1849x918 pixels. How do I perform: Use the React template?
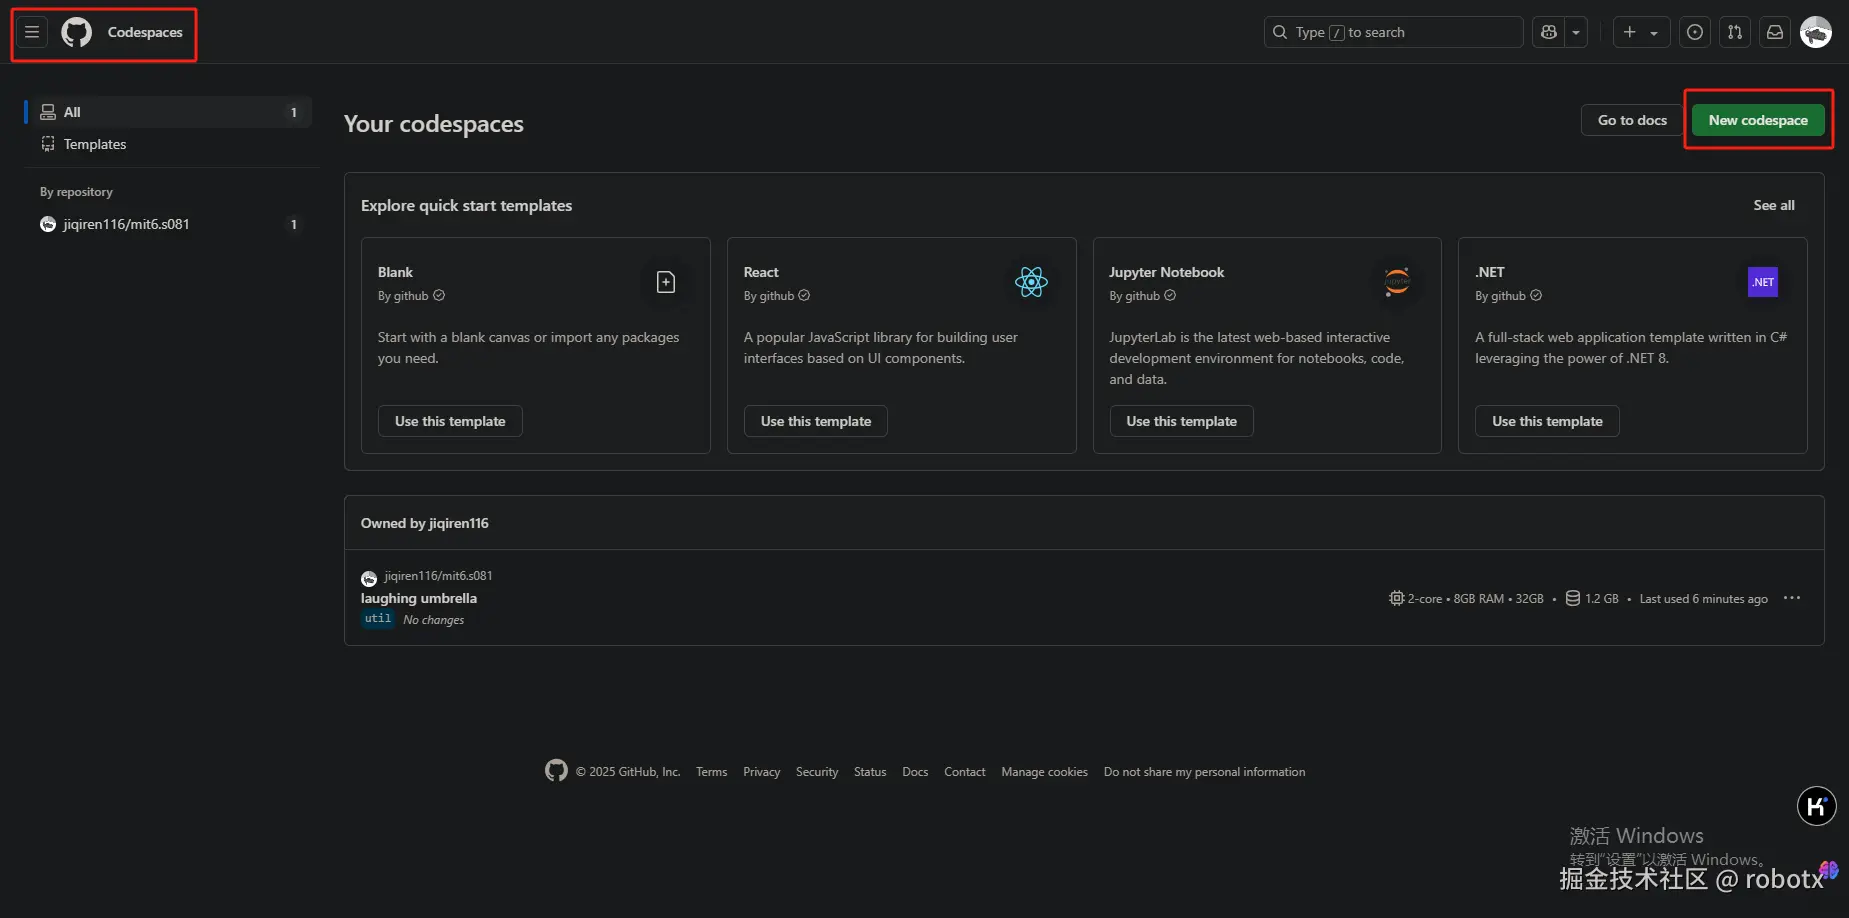click(x=815, y=421)
